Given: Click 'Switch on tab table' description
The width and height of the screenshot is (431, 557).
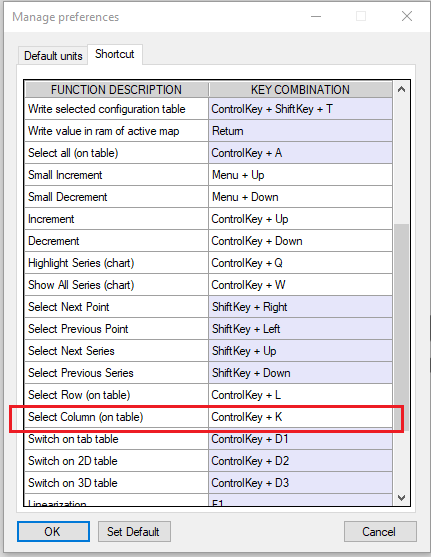Looking at the screenshot, I should pos(117,439).
